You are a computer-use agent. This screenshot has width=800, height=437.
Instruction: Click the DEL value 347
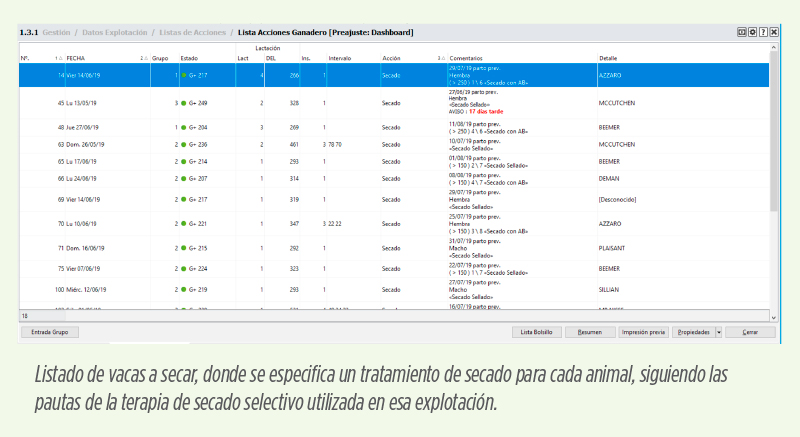(x=294, y=224)
